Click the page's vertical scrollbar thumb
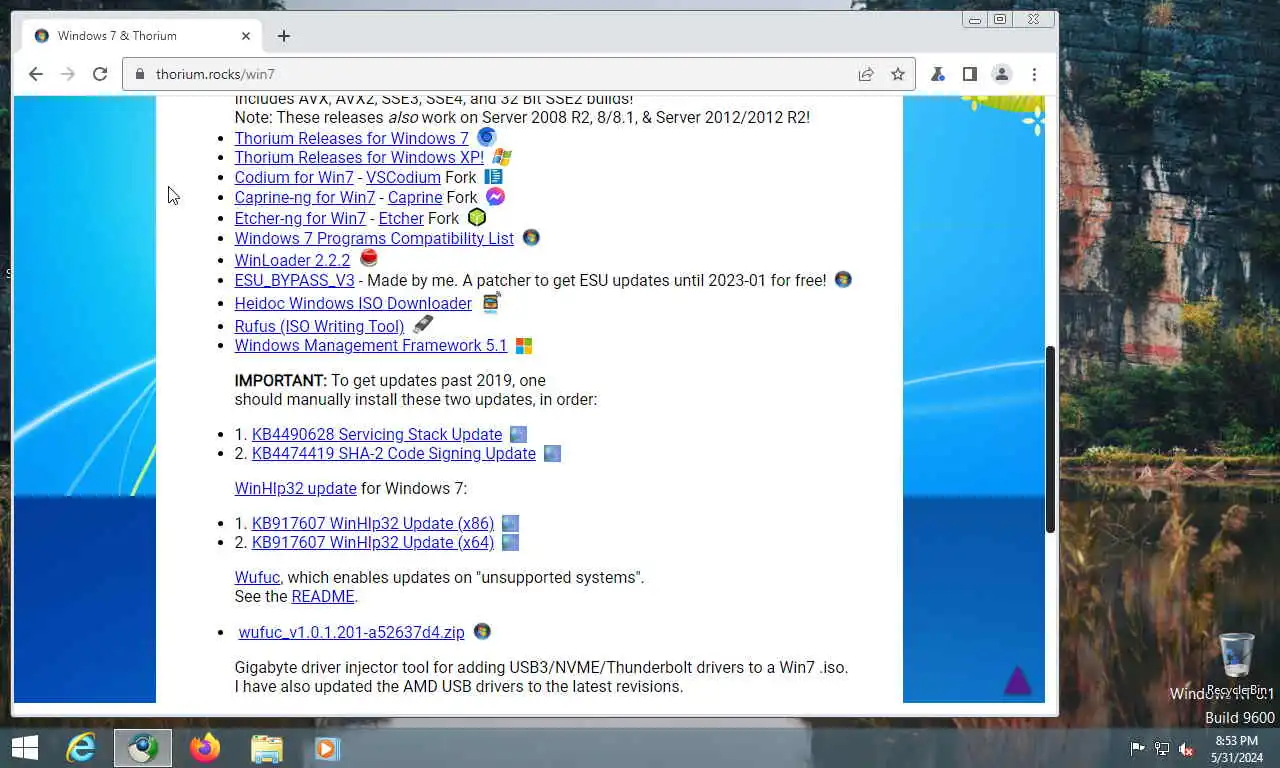This screenshot has width=1280, height=768. [1050, 439]
